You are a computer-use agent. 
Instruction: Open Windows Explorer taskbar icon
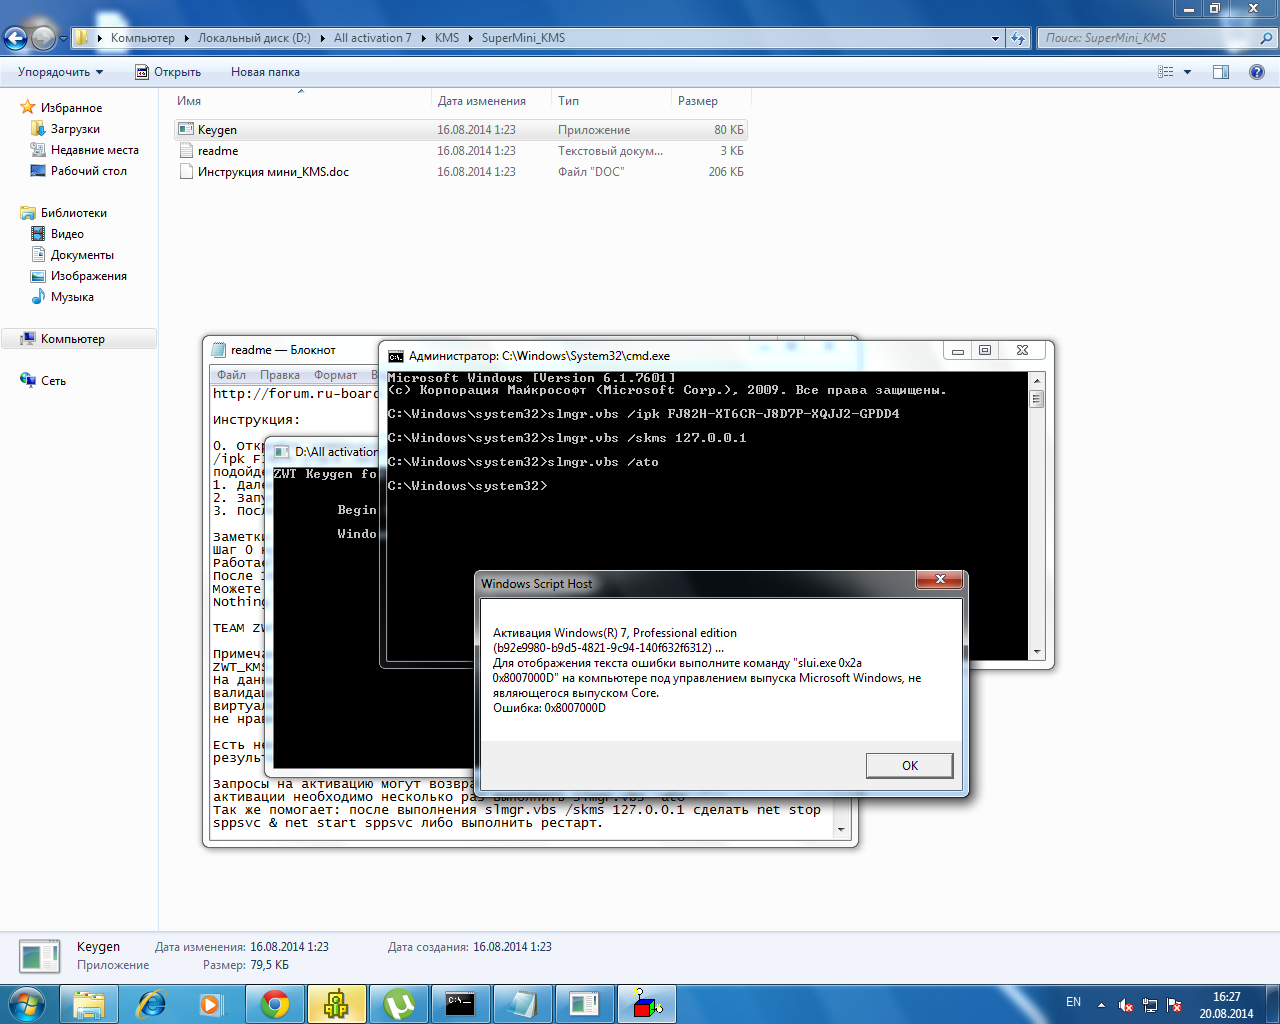click(89, 1004)
